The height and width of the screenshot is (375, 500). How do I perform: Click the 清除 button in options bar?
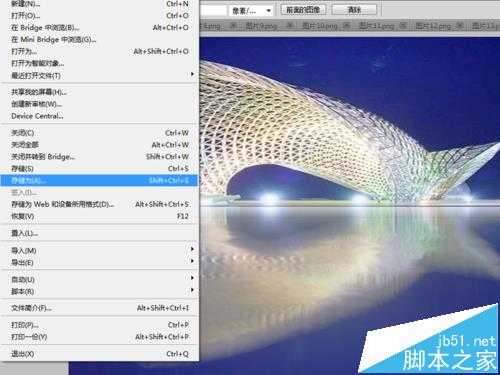(x=354, y=10)
